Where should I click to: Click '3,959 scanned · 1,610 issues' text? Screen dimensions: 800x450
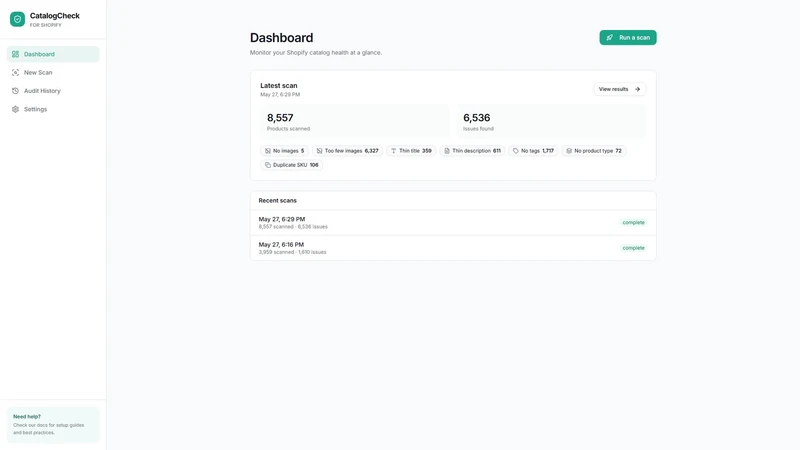[292, 252]
